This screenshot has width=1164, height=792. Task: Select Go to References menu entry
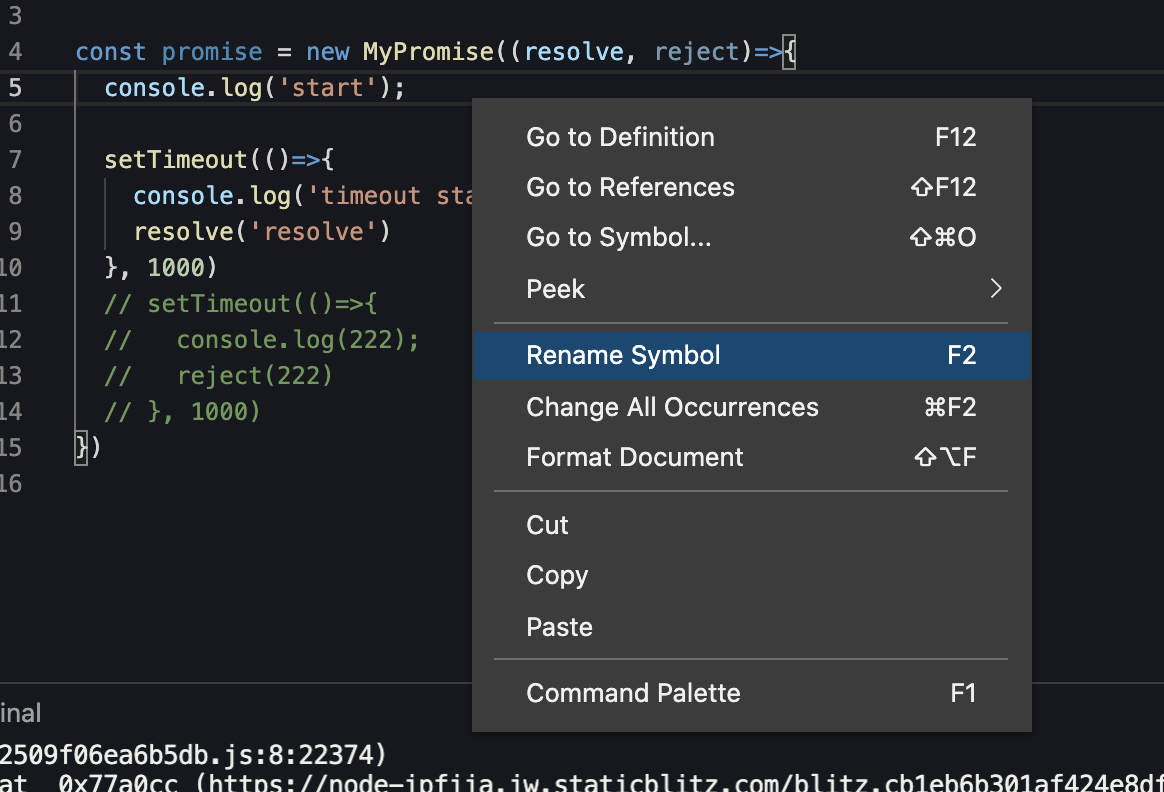pos(751,187)
